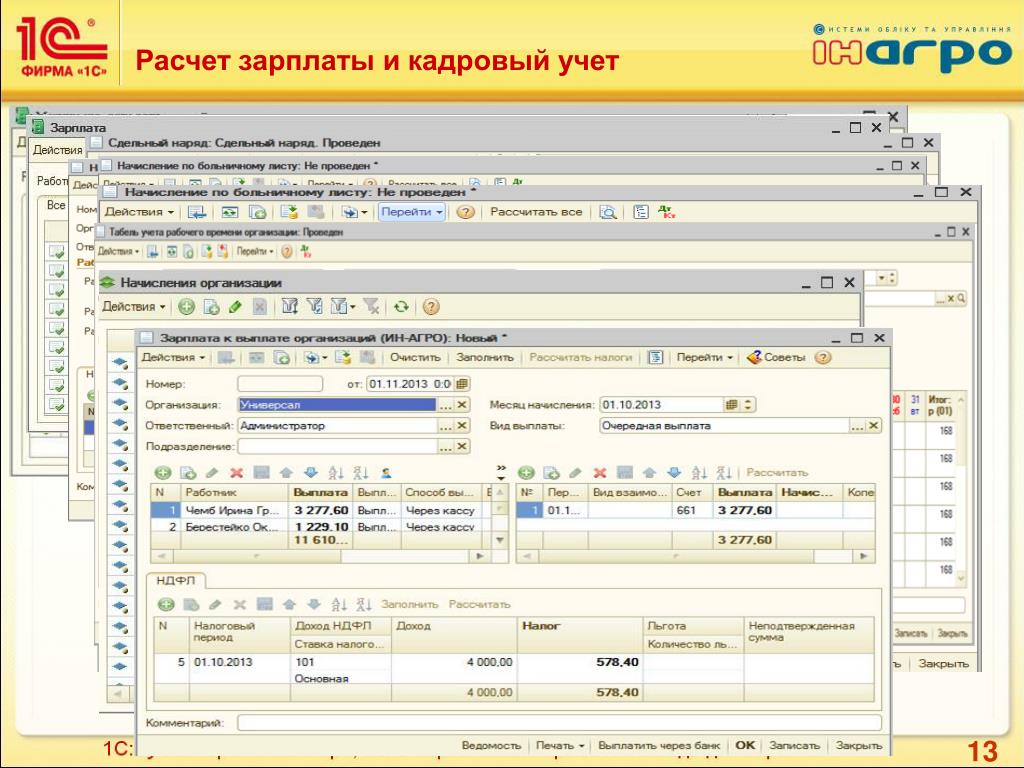Screen dimensions: 1024x768
Task: Switch to the НДФЛ tab
Action: [176, 580]
